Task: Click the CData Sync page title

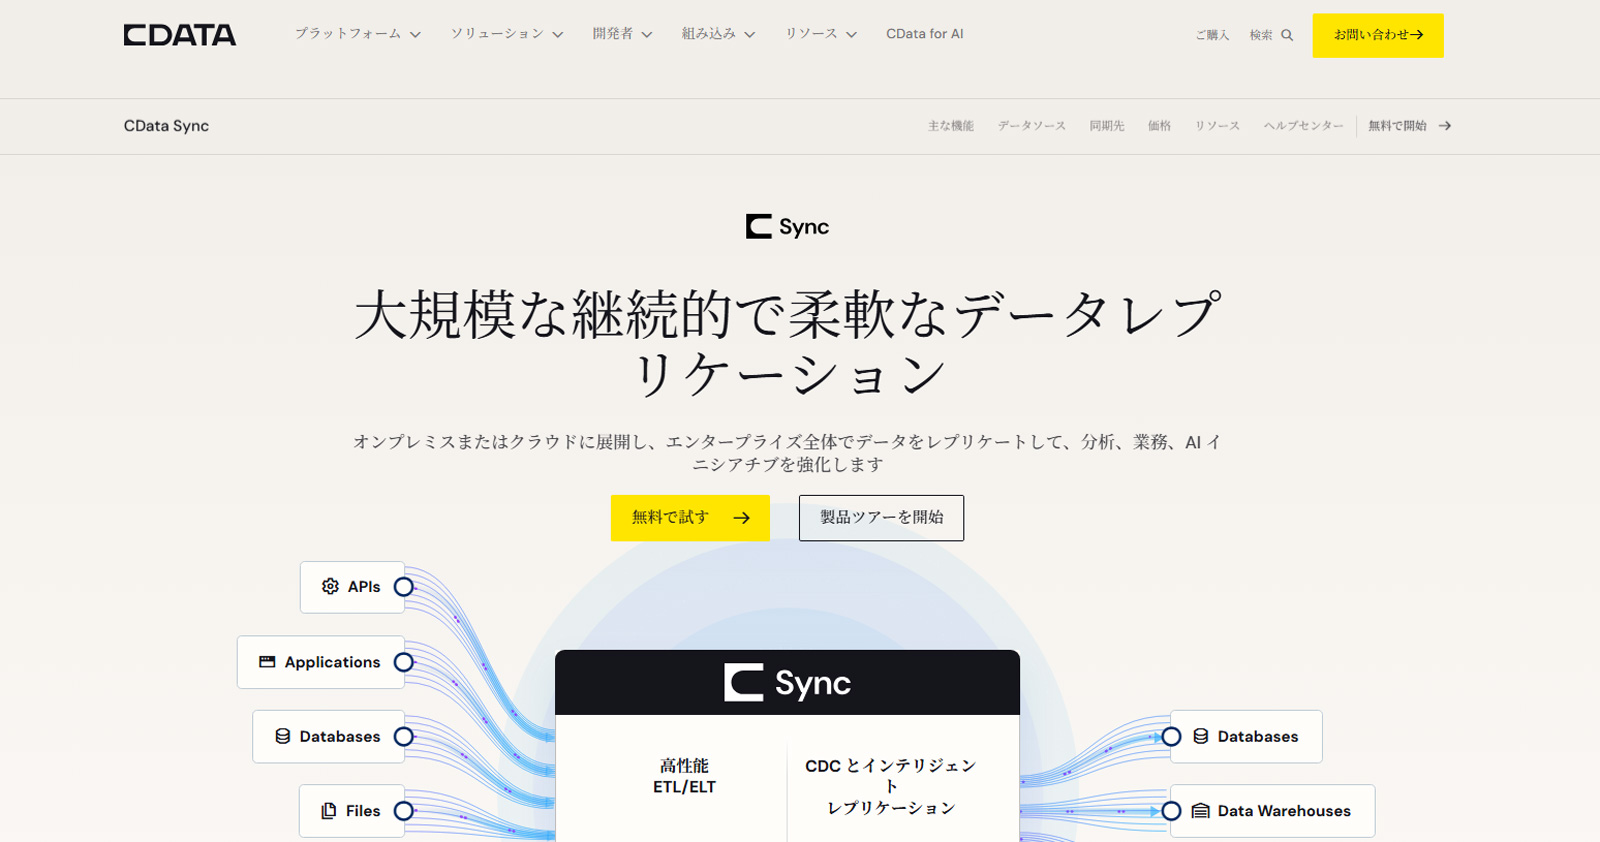Action: (x=166, y=126)
